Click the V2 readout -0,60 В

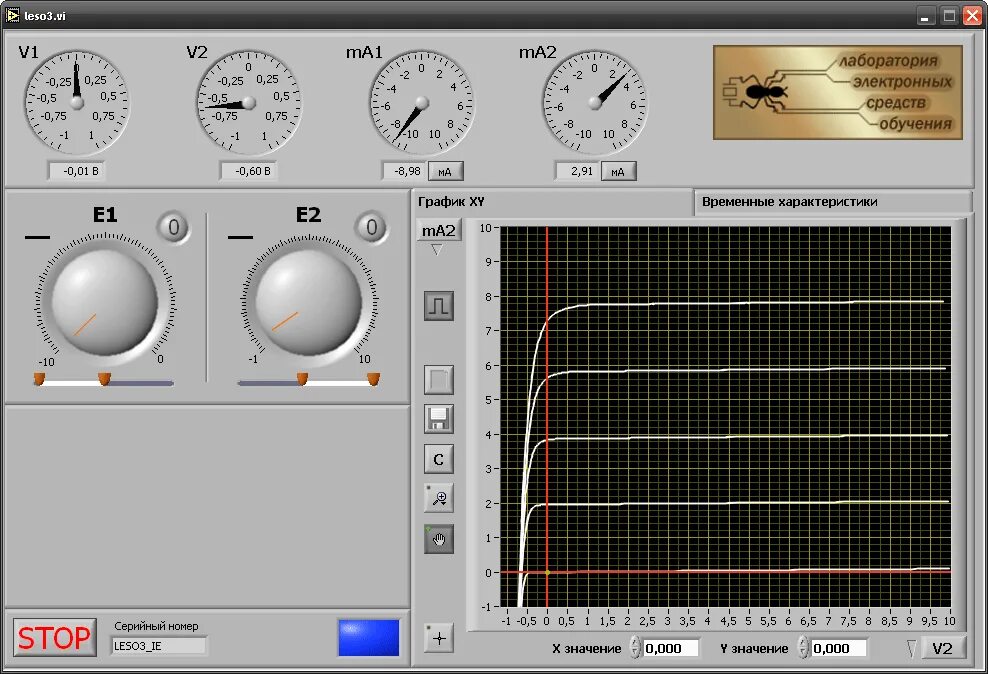(249, 171)
